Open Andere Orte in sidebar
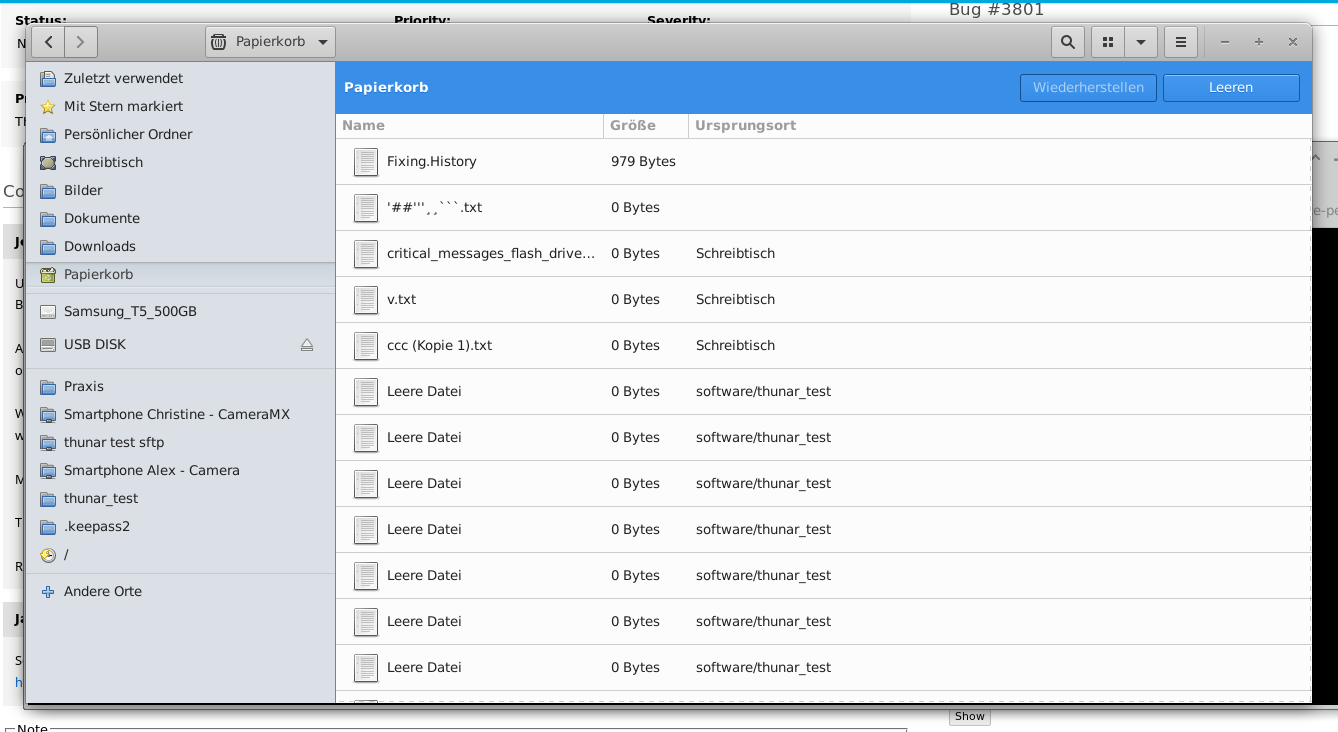 [x=102, y=591]
